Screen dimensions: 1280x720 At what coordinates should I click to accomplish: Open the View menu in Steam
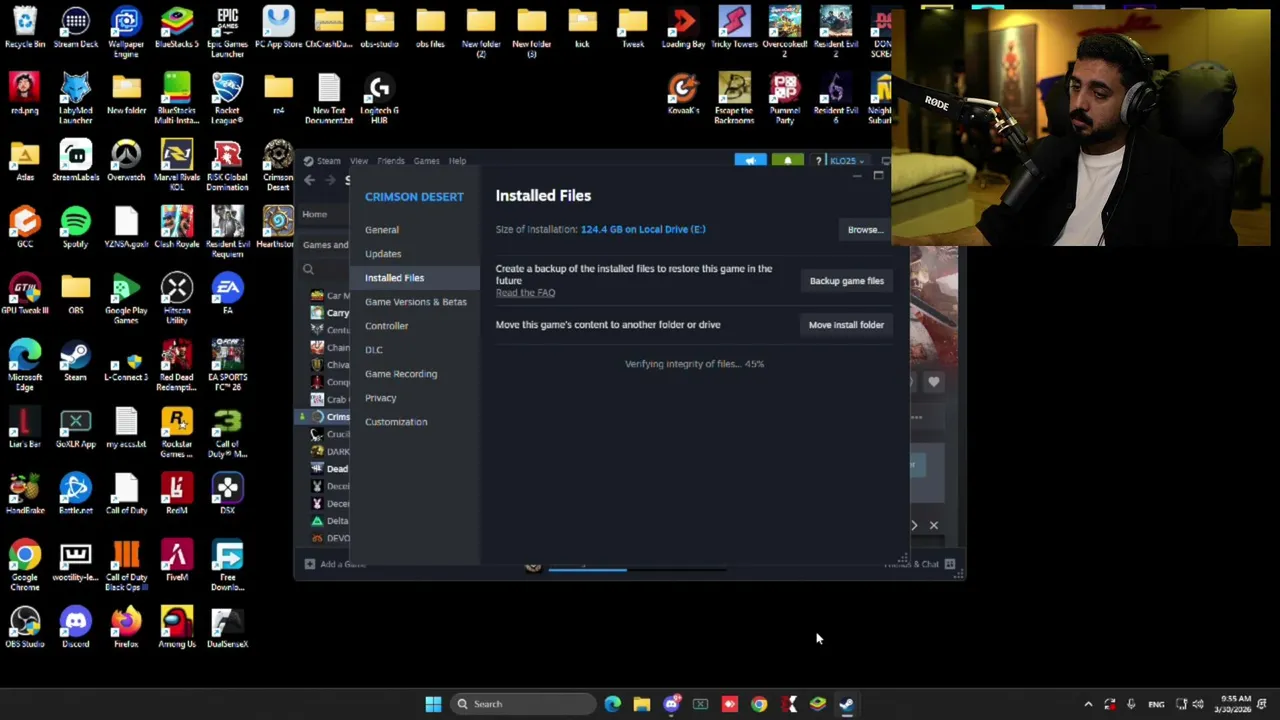point(358,161)
